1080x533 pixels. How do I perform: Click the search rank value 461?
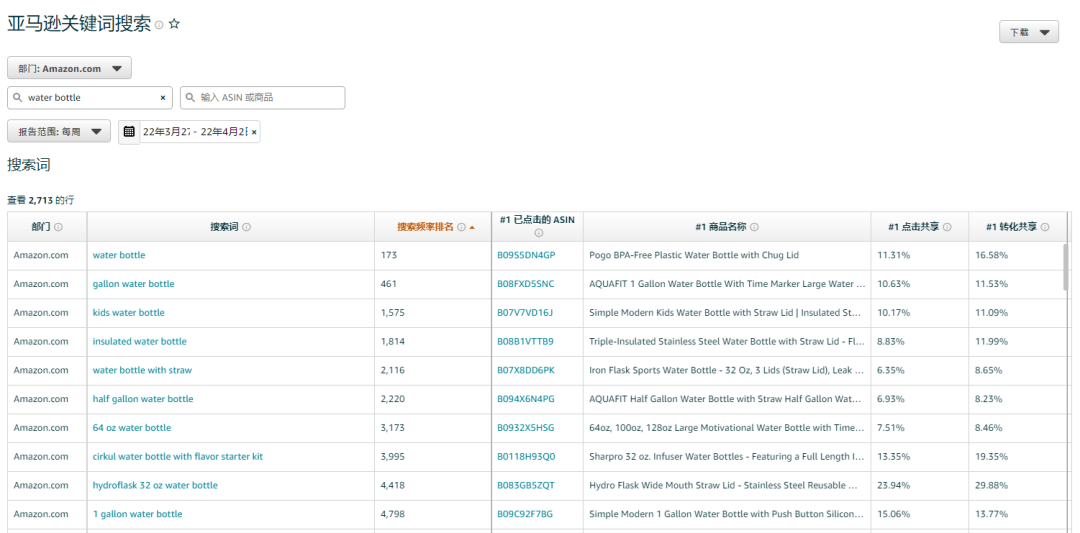389,284
